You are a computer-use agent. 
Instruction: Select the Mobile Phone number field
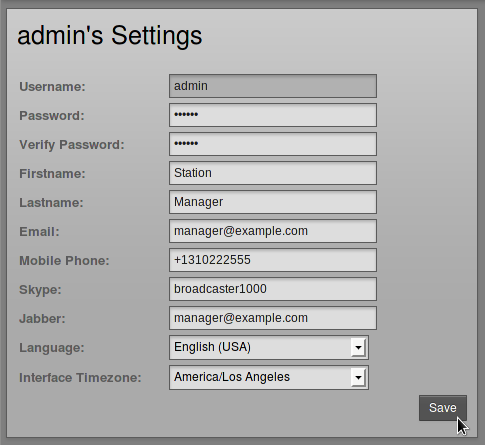pos(273,260)
